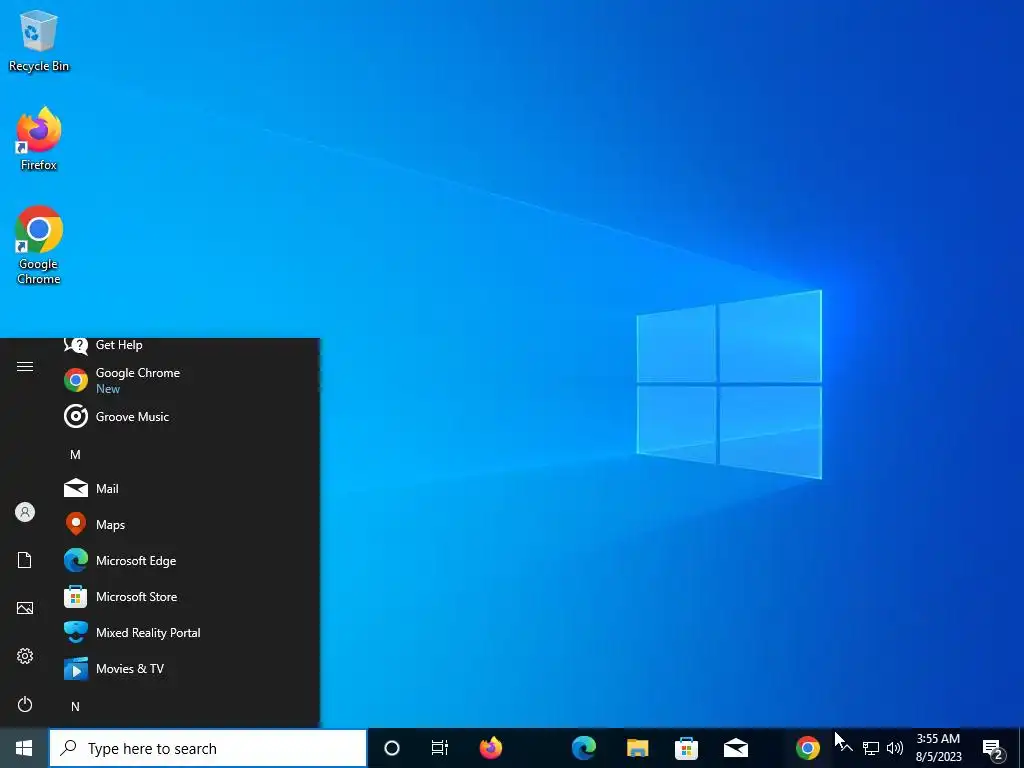Launch Google Chrome from Start menu list
The width and height of the screenshot is (1024, 768).
(x=187, y=380)
